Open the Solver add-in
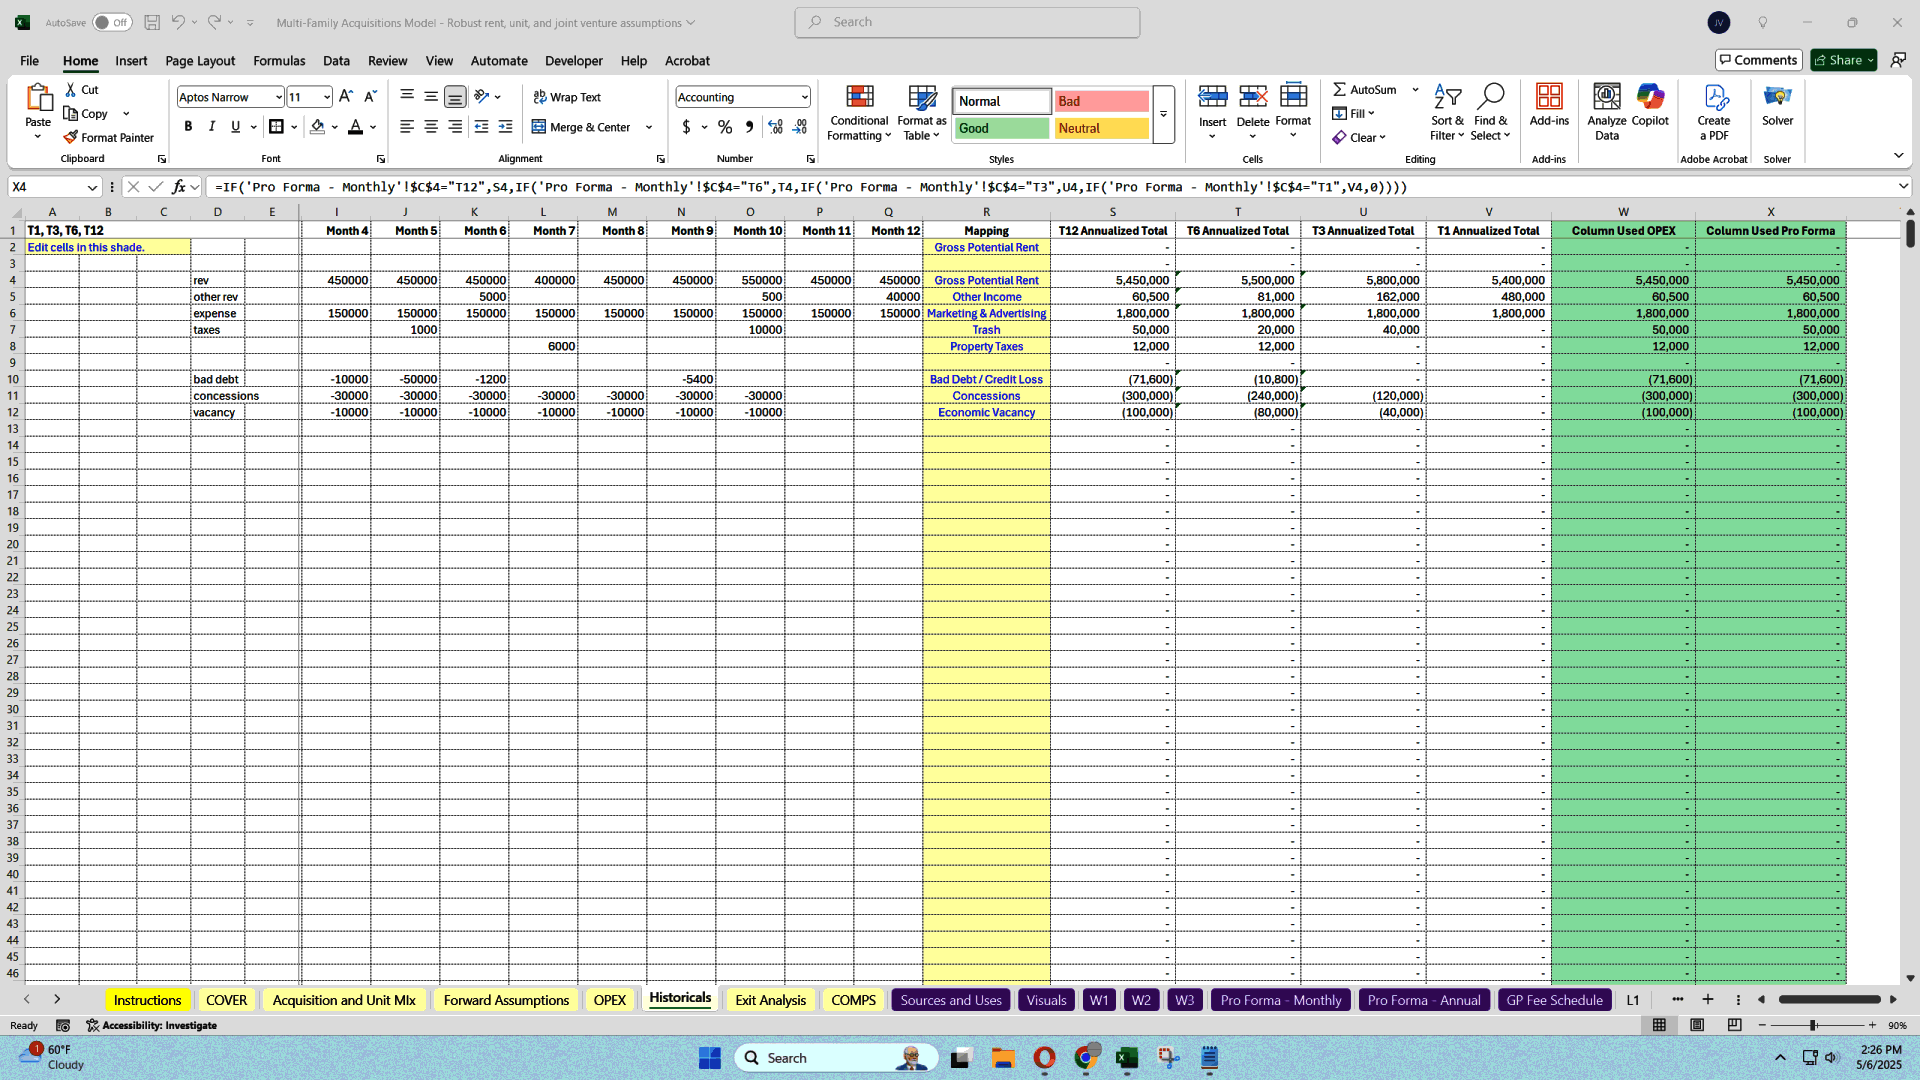The image size is (1920, 1080). pos(1777,105)
